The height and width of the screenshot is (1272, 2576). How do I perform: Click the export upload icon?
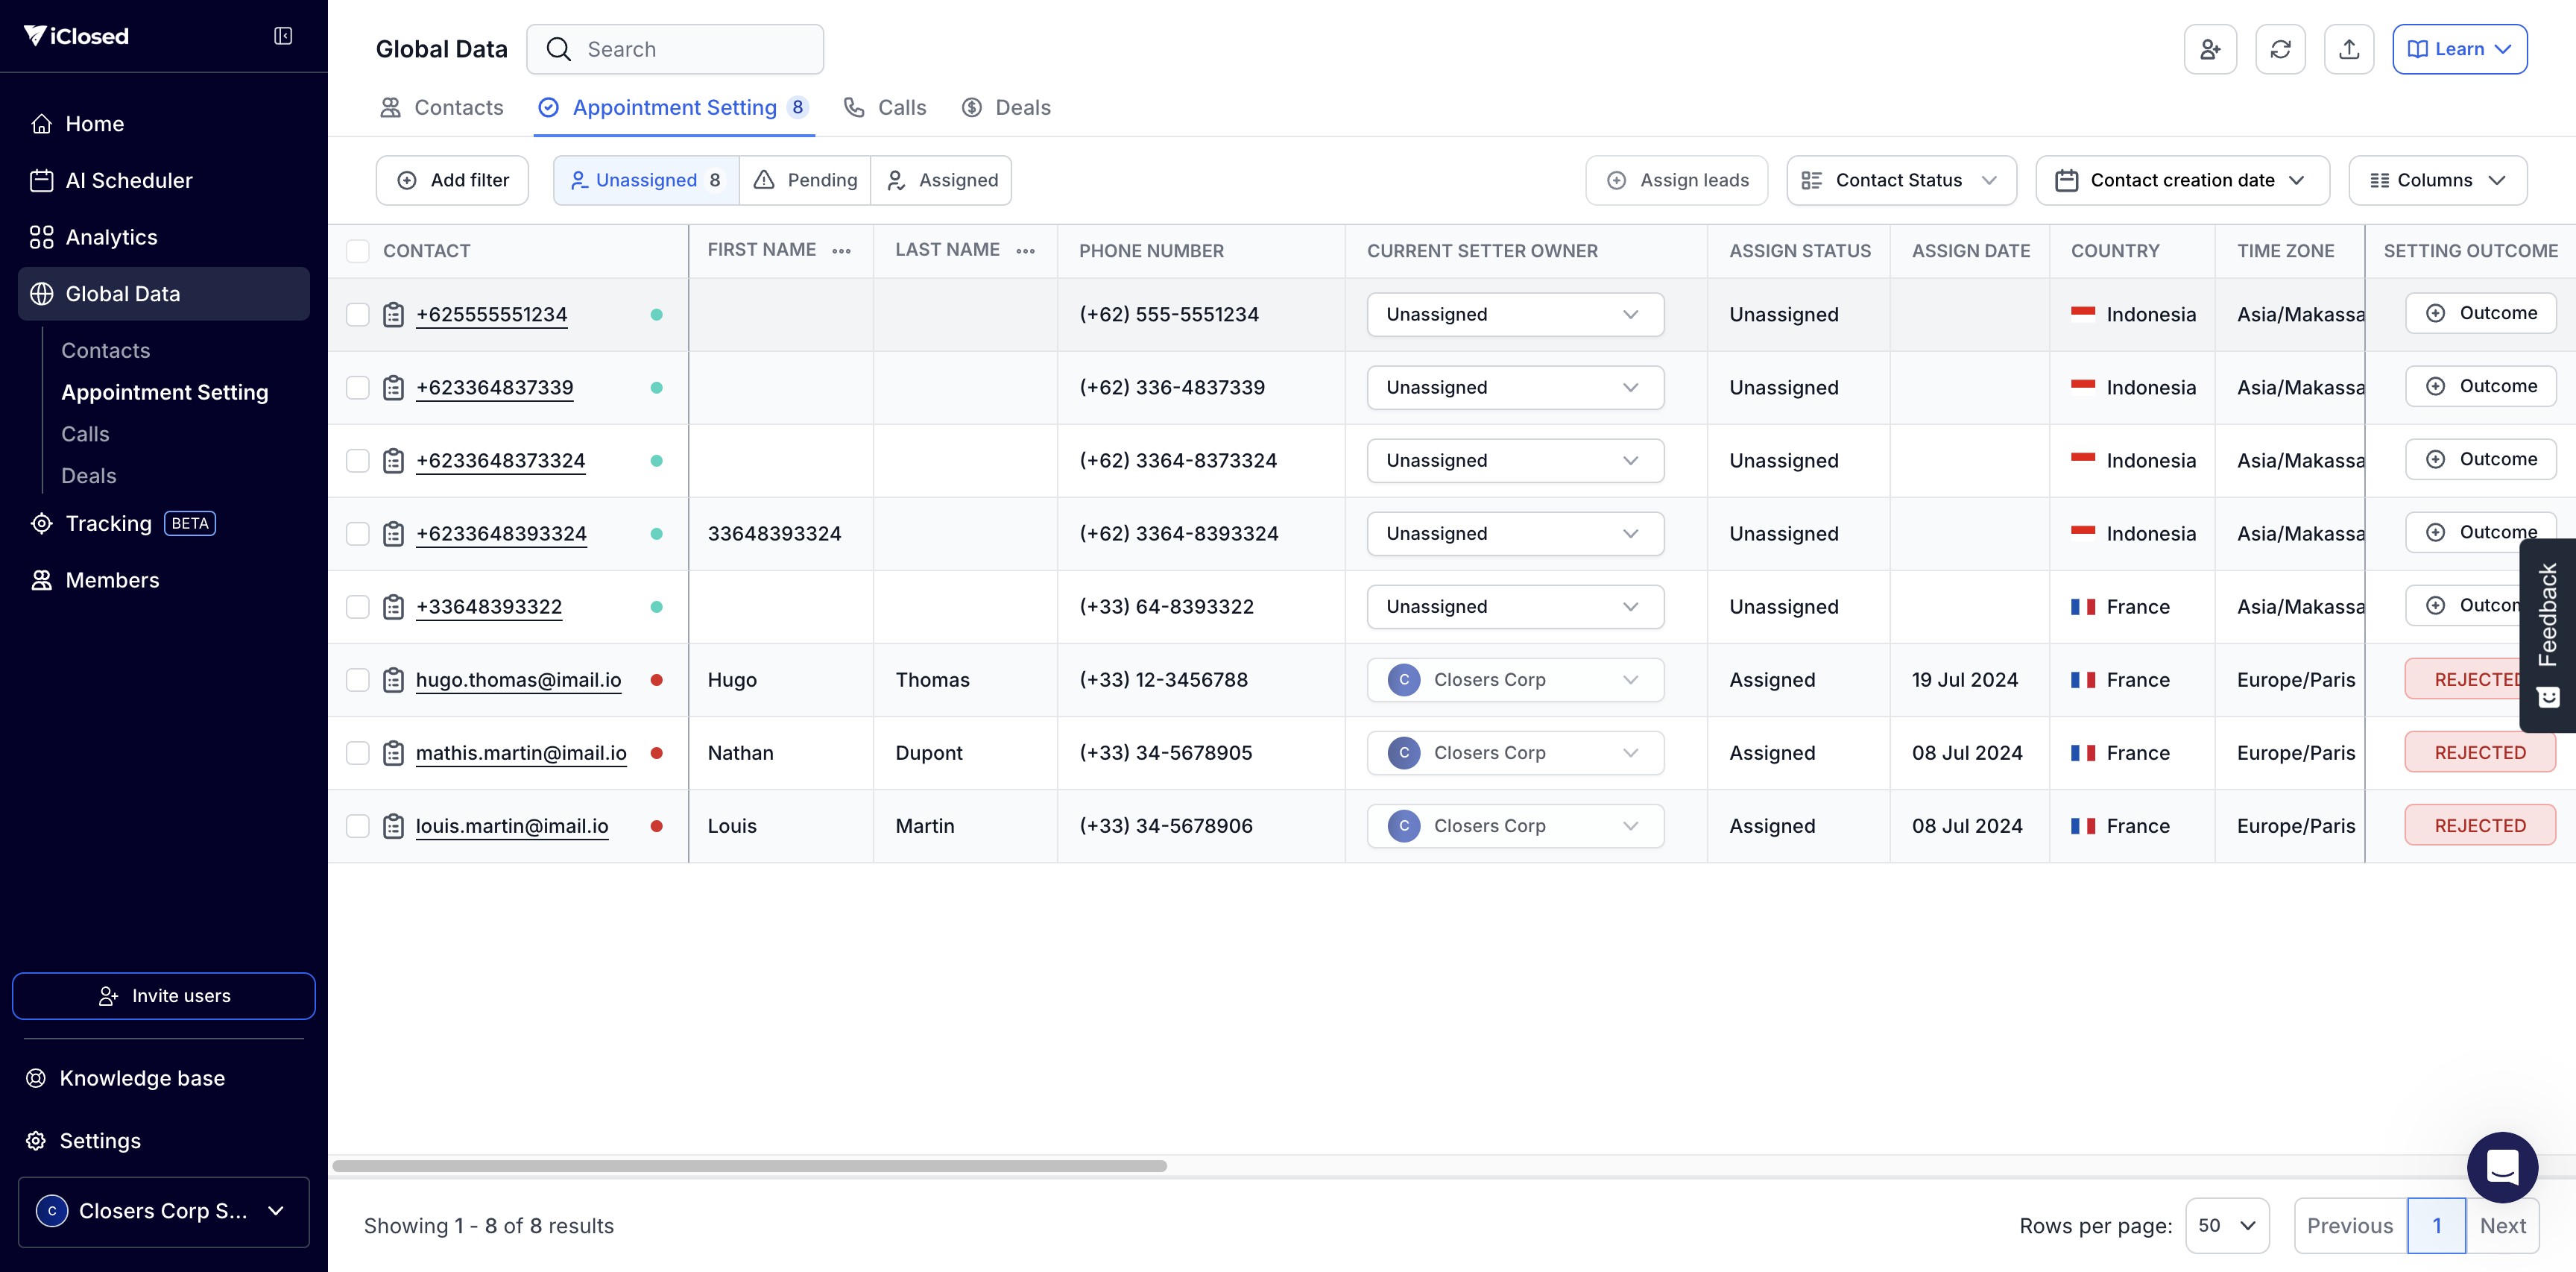(2349, 49)
